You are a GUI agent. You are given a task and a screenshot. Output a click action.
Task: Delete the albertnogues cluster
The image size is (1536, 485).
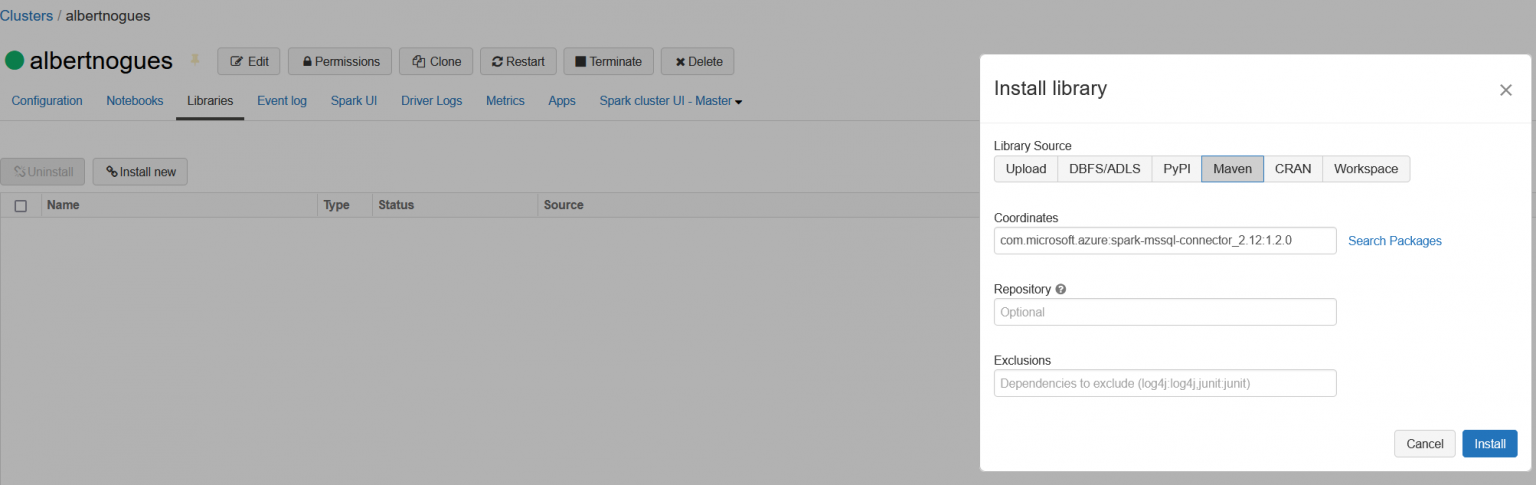pos(698,61)
